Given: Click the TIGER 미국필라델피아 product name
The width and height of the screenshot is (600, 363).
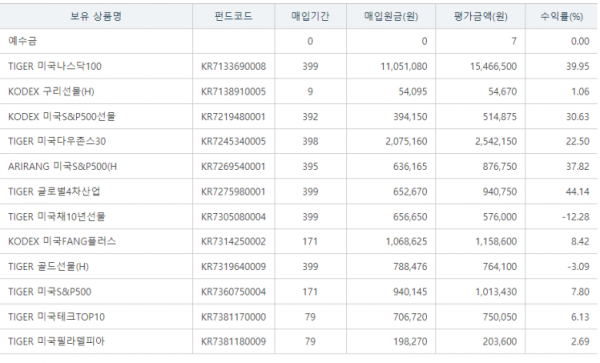Looking at the screenshot, I should coord(56,341).
